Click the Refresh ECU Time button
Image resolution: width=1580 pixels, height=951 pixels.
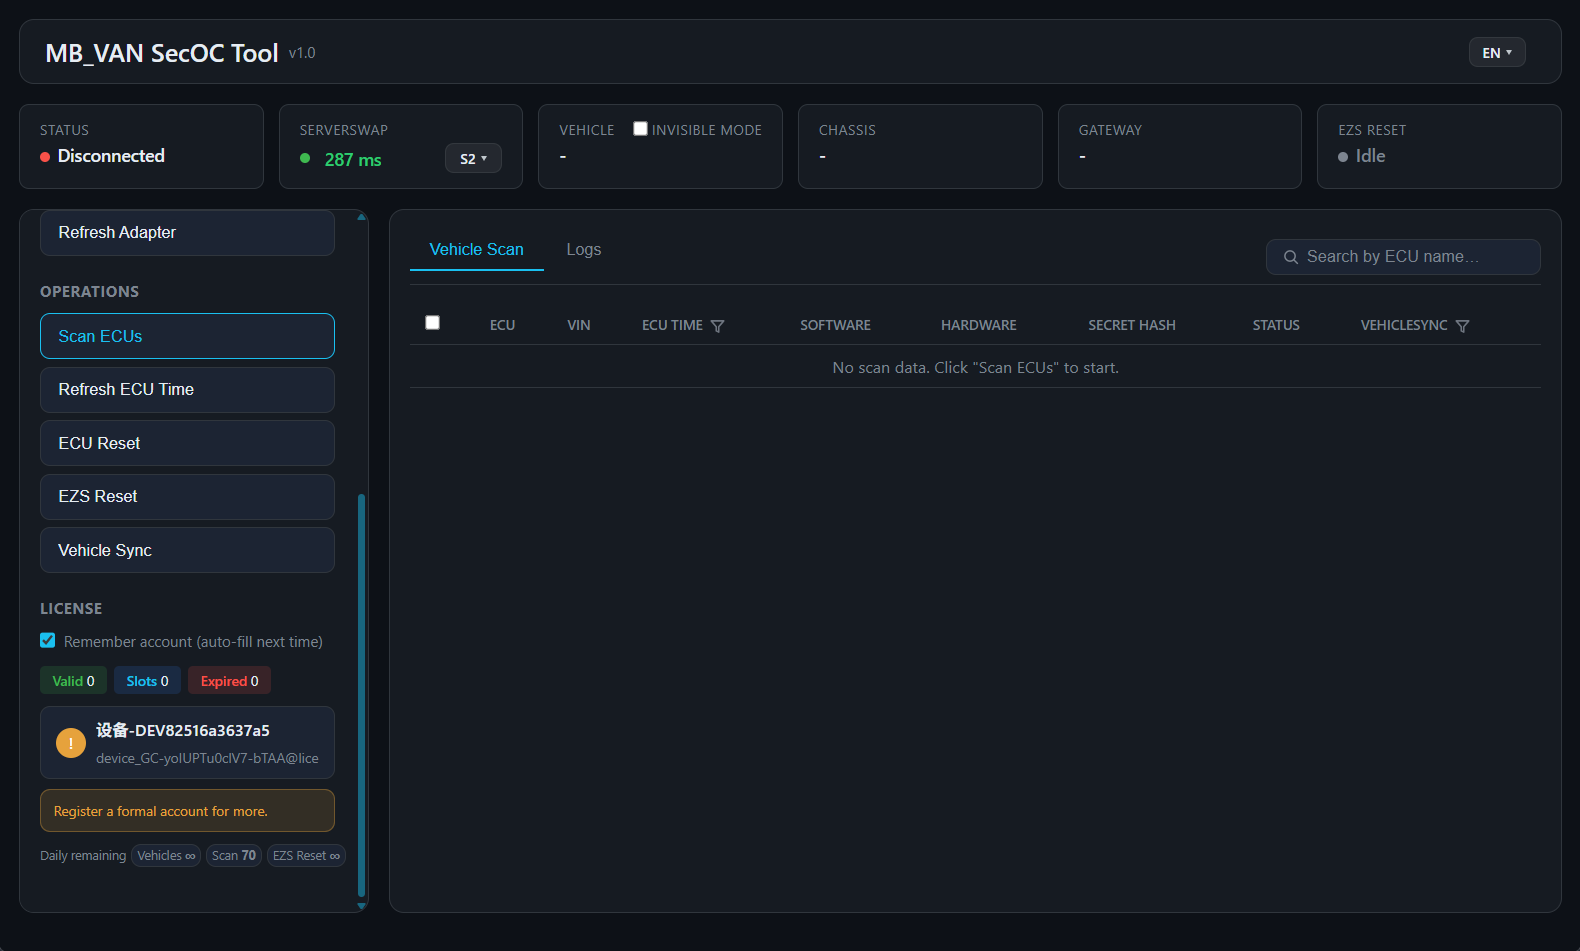click(x=187, y=390)
